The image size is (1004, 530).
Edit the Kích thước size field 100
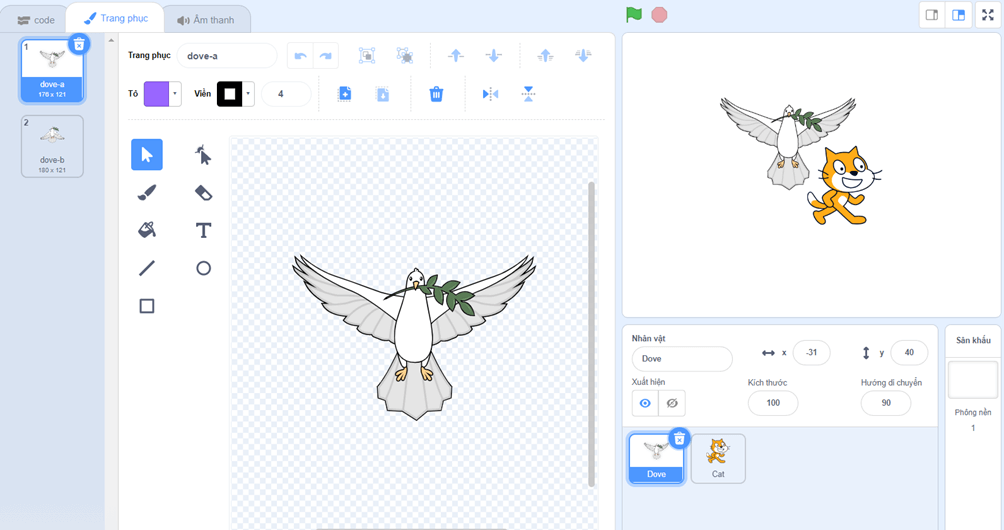coord(773,403)
